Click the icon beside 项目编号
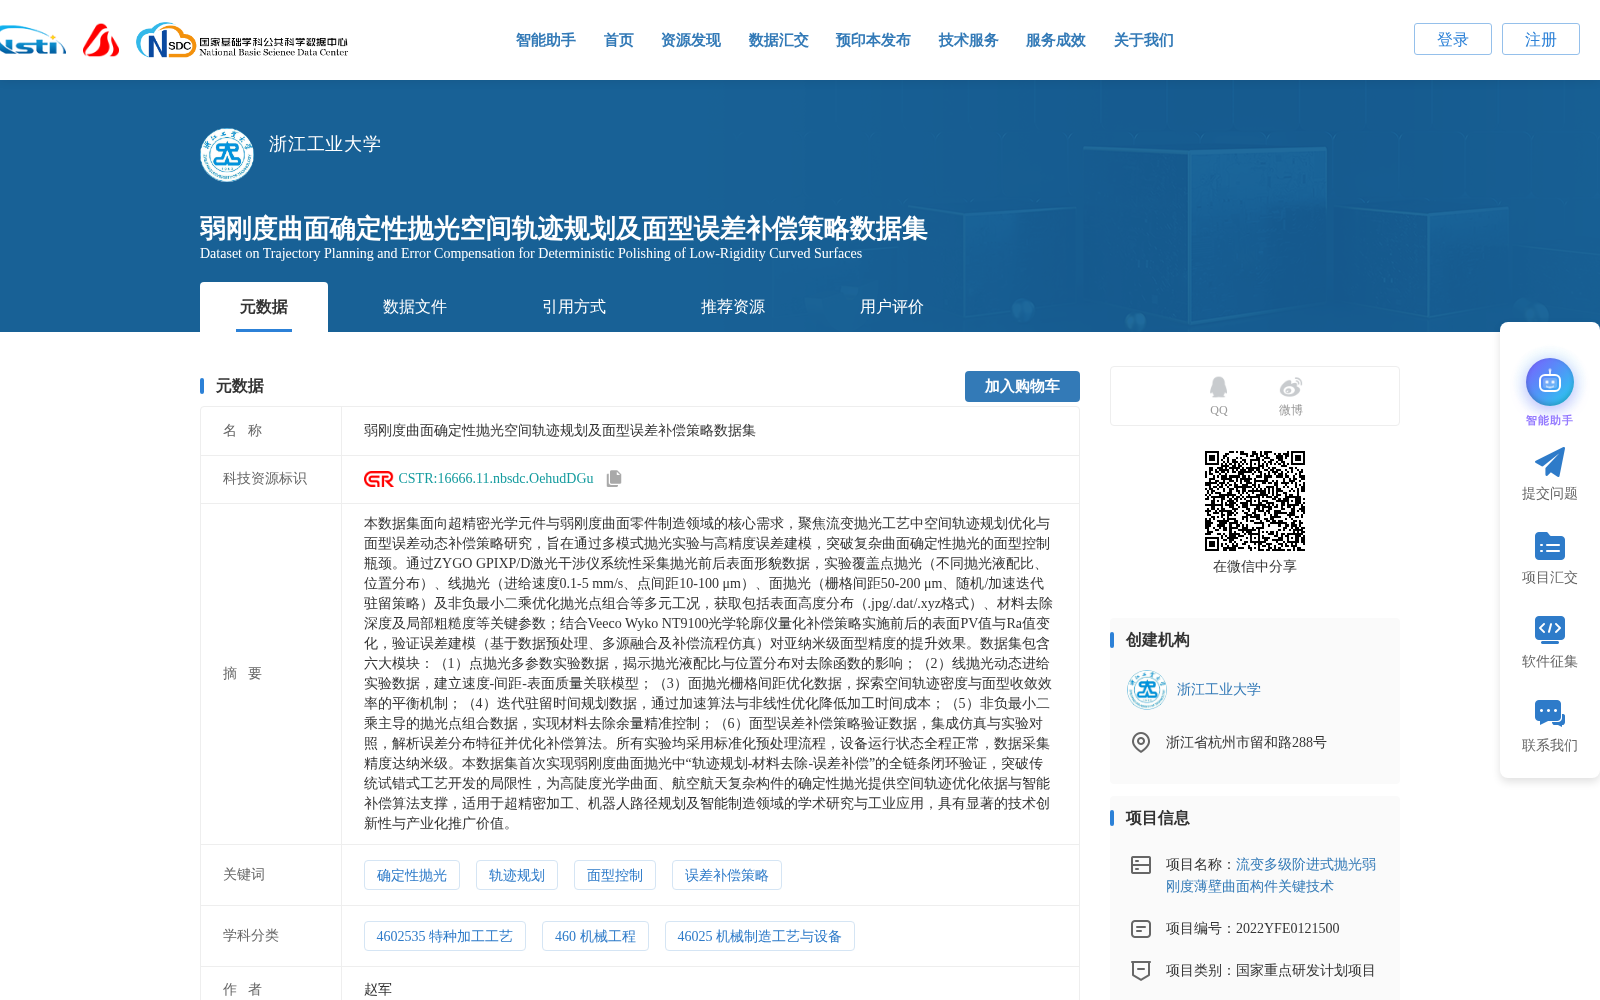The width and height of the screenshot is (1600, 1000). tap(1141, 929)
